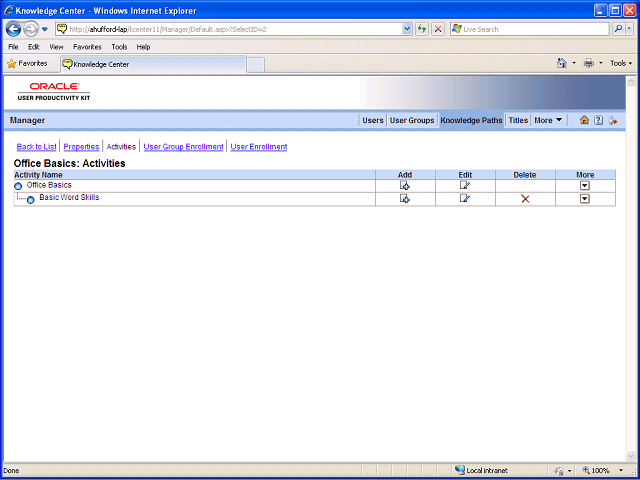
Task: Select the Knowledge Center browser tab
Action: pyautogui.click(x=153, y=64)
